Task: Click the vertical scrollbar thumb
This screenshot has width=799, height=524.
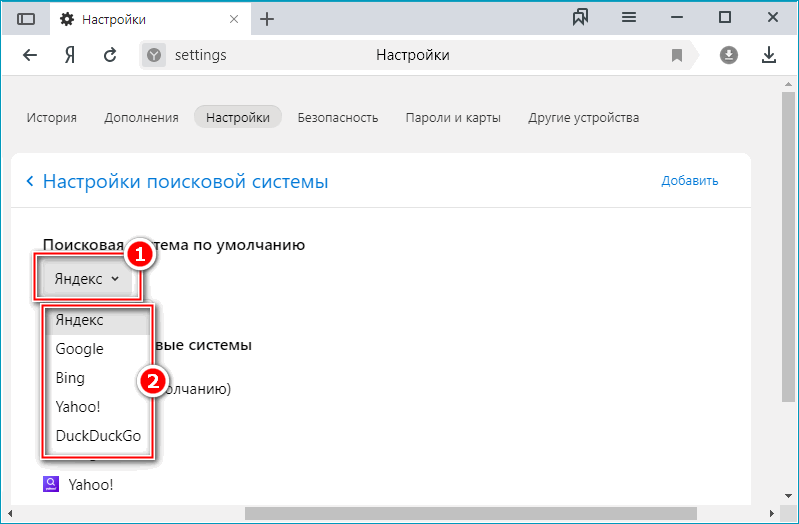Action: (x=789, y=247)
